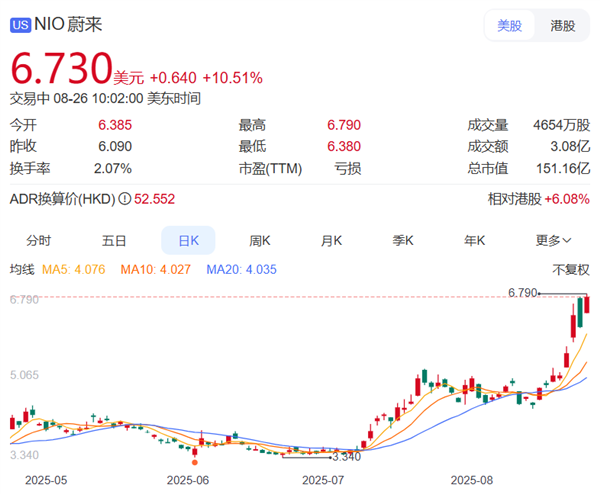
Task: Open the 不复权 adjustment selector
Action: [571, 269]
